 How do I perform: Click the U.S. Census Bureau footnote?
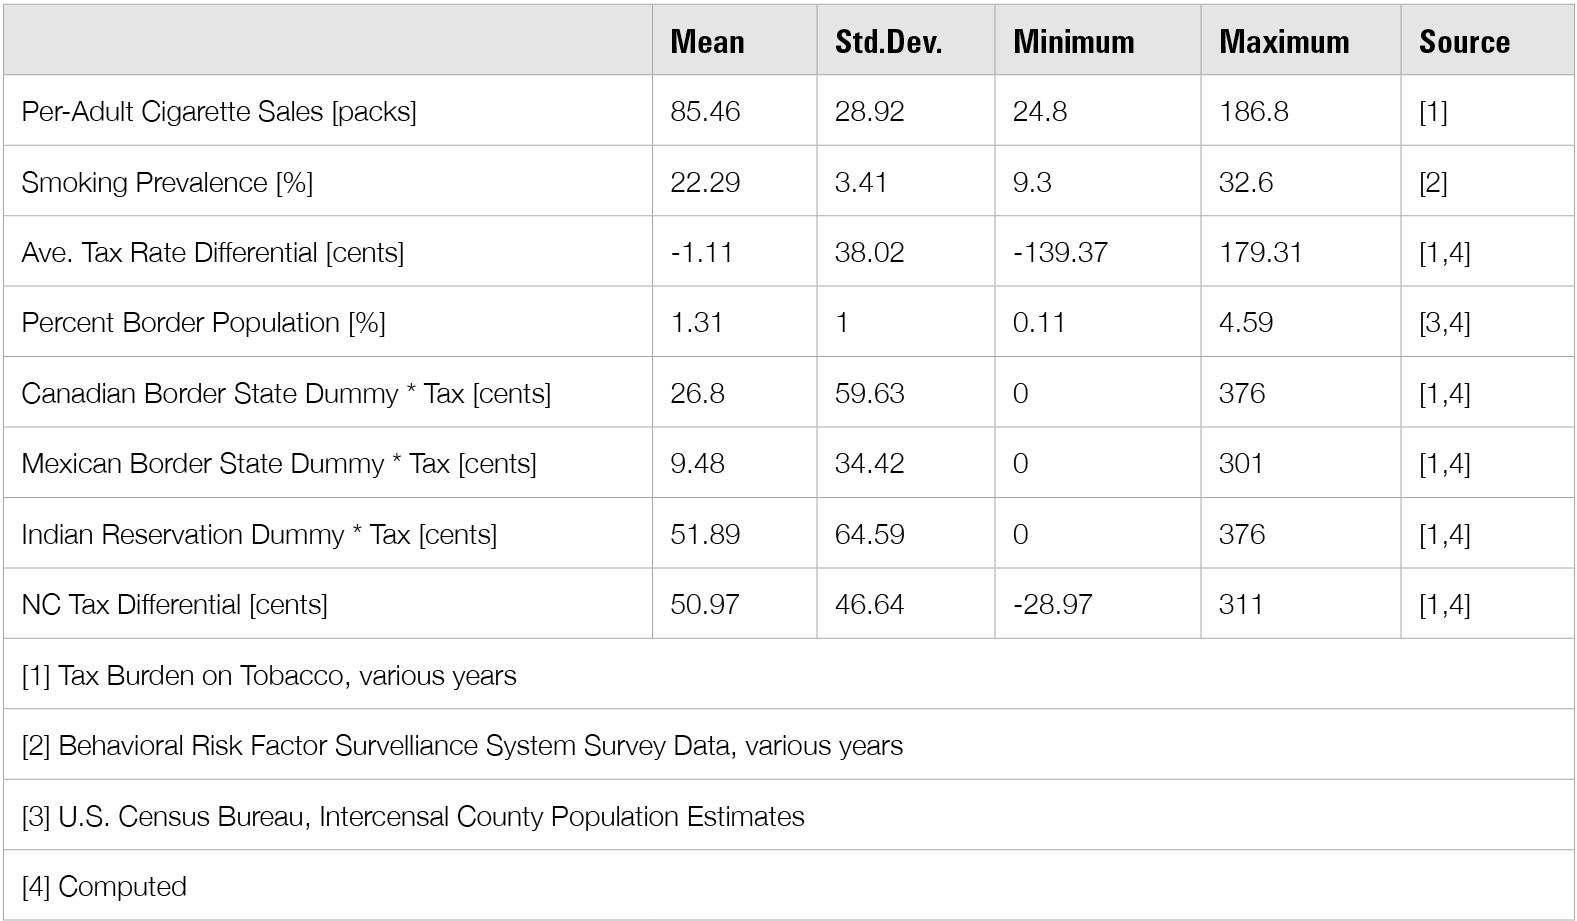point(413,816)
